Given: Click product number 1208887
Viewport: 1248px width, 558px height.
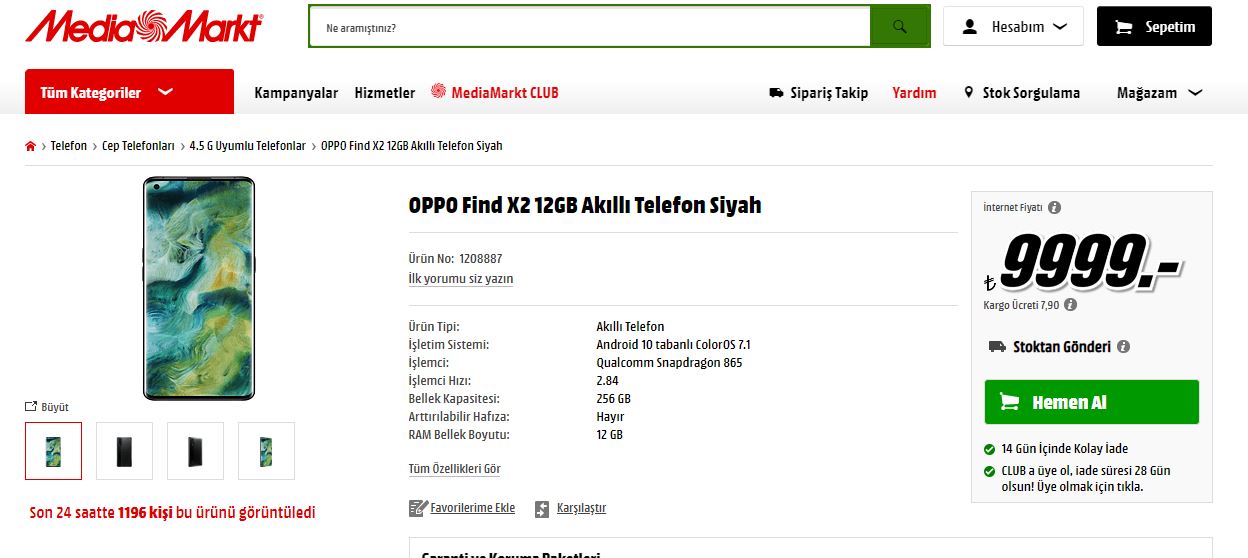Looking at the screenshot, I should coord(481,258).
